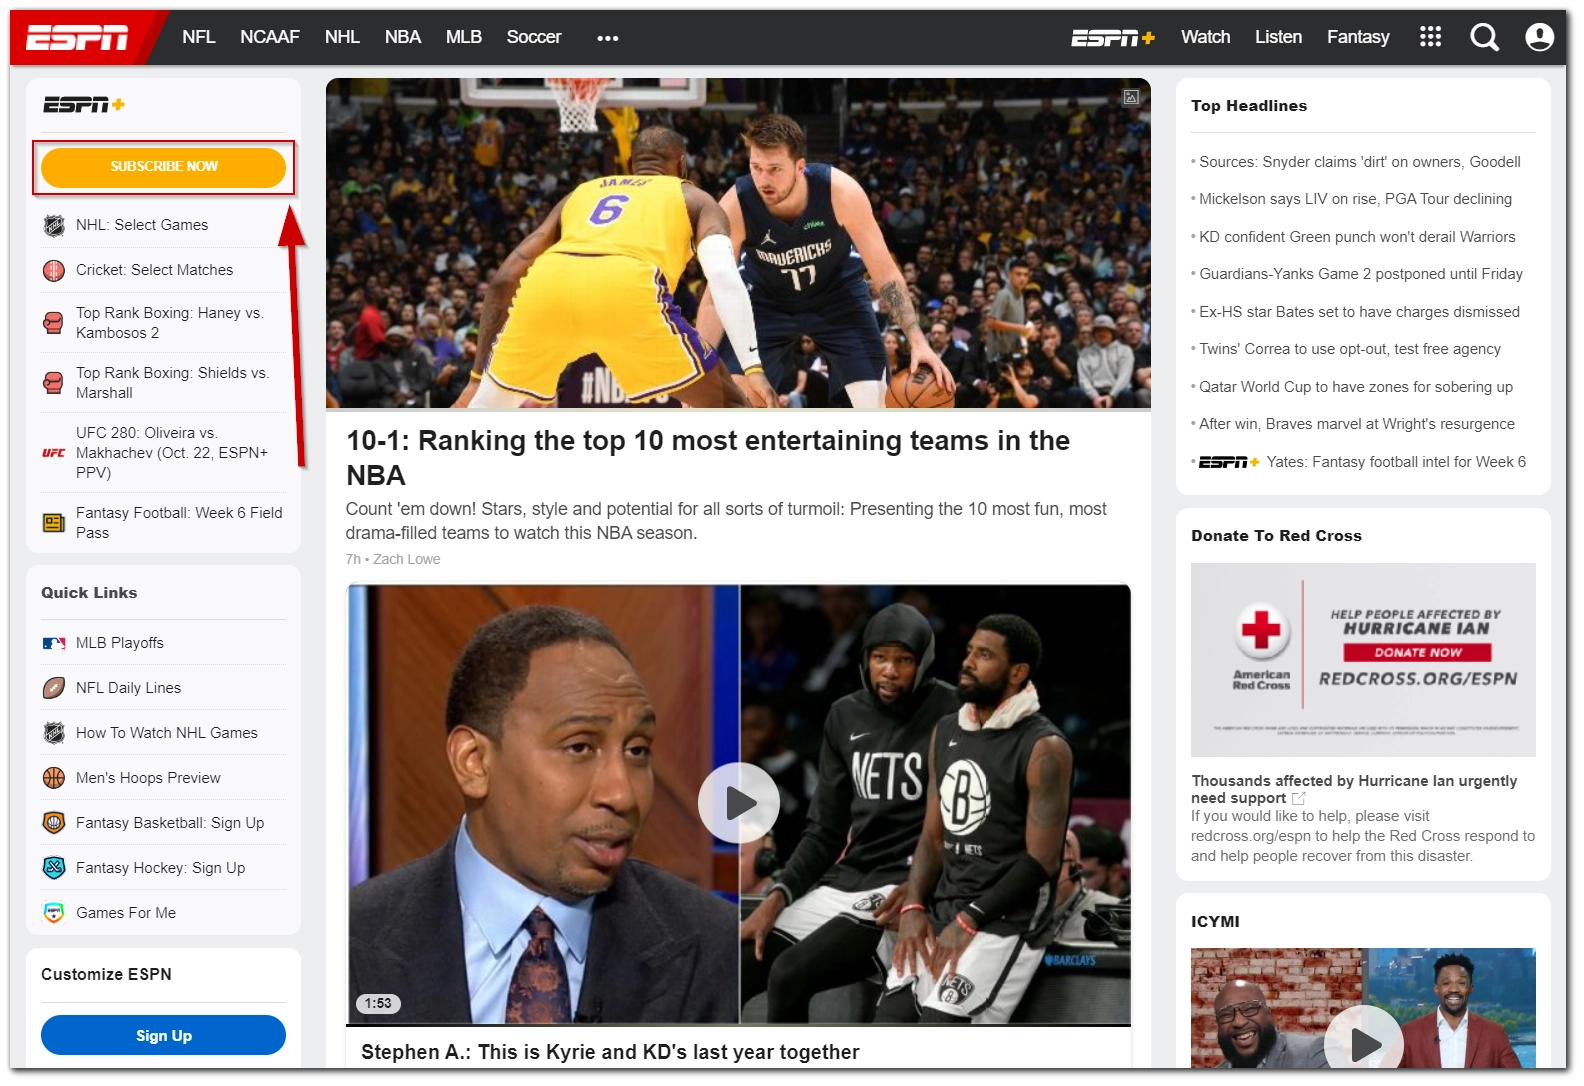Open 'Fantasy Football: Week 6 Field Pass'
The height and width of the screenshot is (1086, 1584).
click(179, 523)
